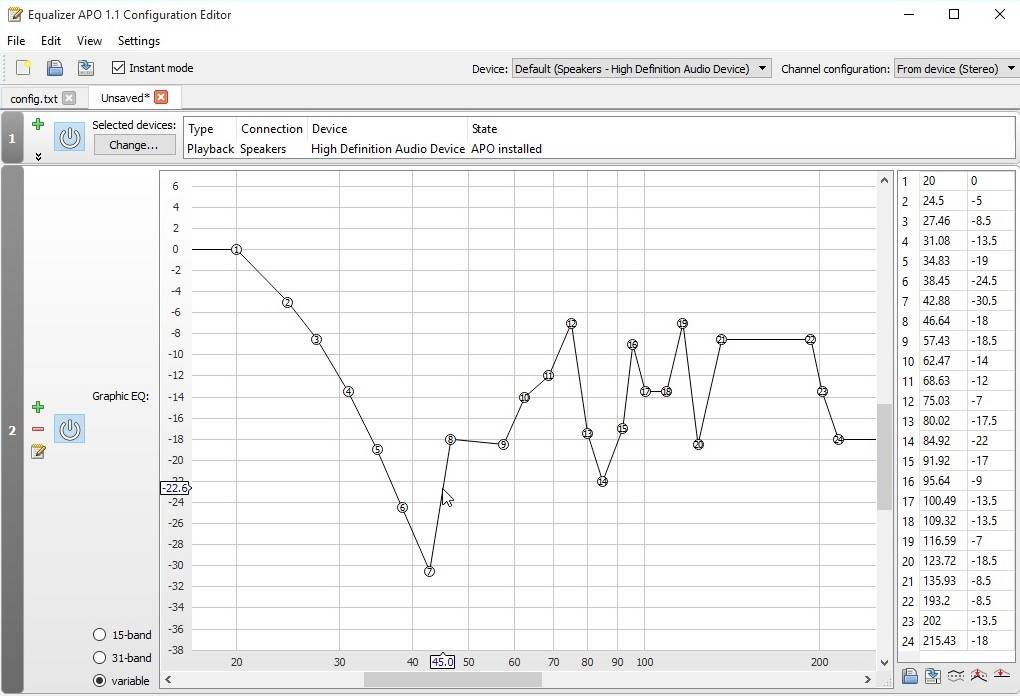Select frequency cell 24.5 in row 2
This screenshot has width=1020, height=696.
(x=943, y=200)
